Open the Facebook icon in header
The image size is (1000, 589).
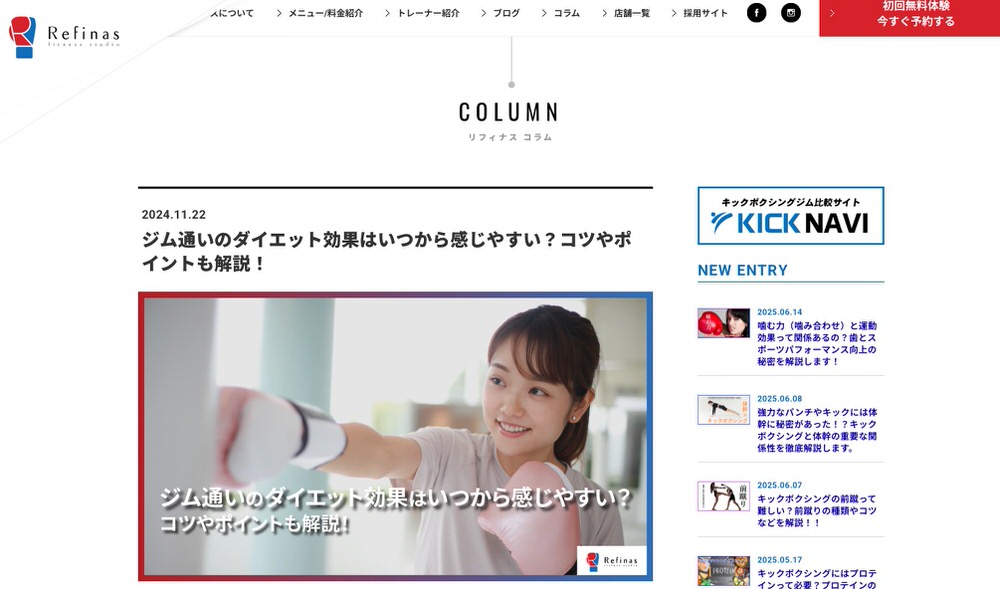tap(756, 13)
